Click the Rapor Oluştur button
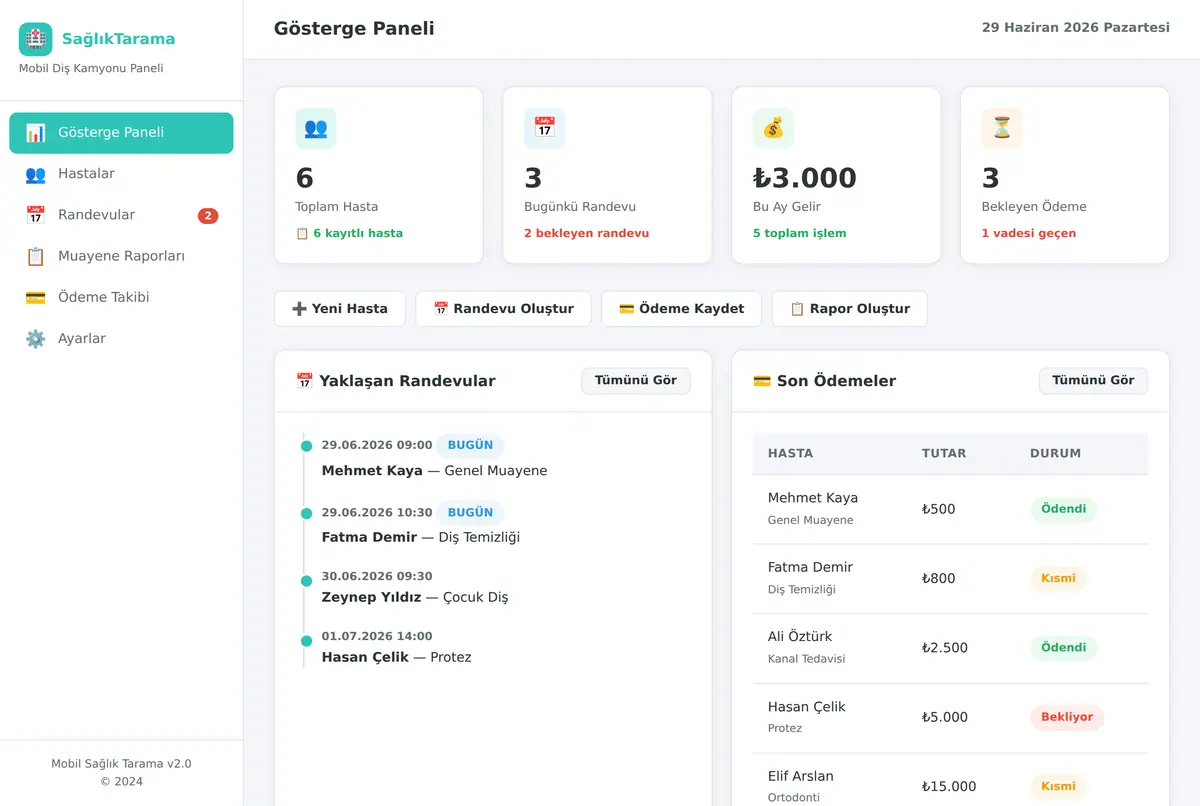 tap(850, 309)
